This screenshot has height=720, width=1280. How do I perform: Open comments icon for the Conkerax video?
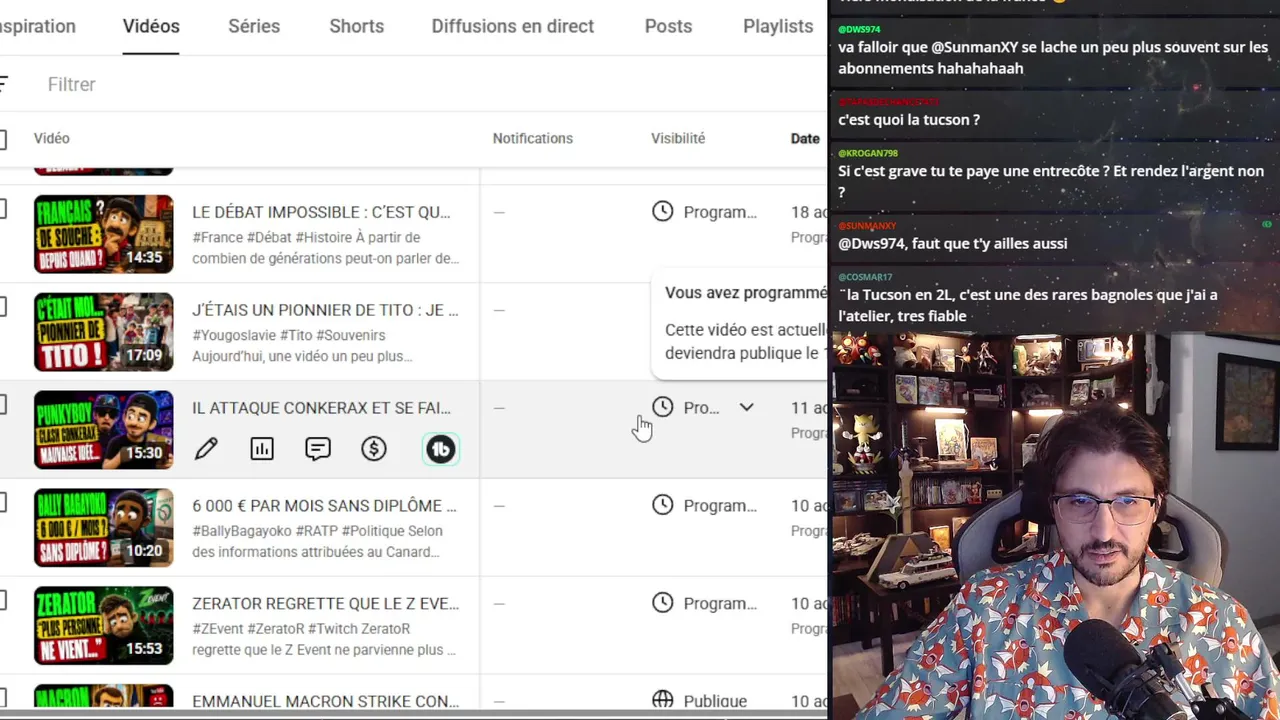[x=318, y=449]
